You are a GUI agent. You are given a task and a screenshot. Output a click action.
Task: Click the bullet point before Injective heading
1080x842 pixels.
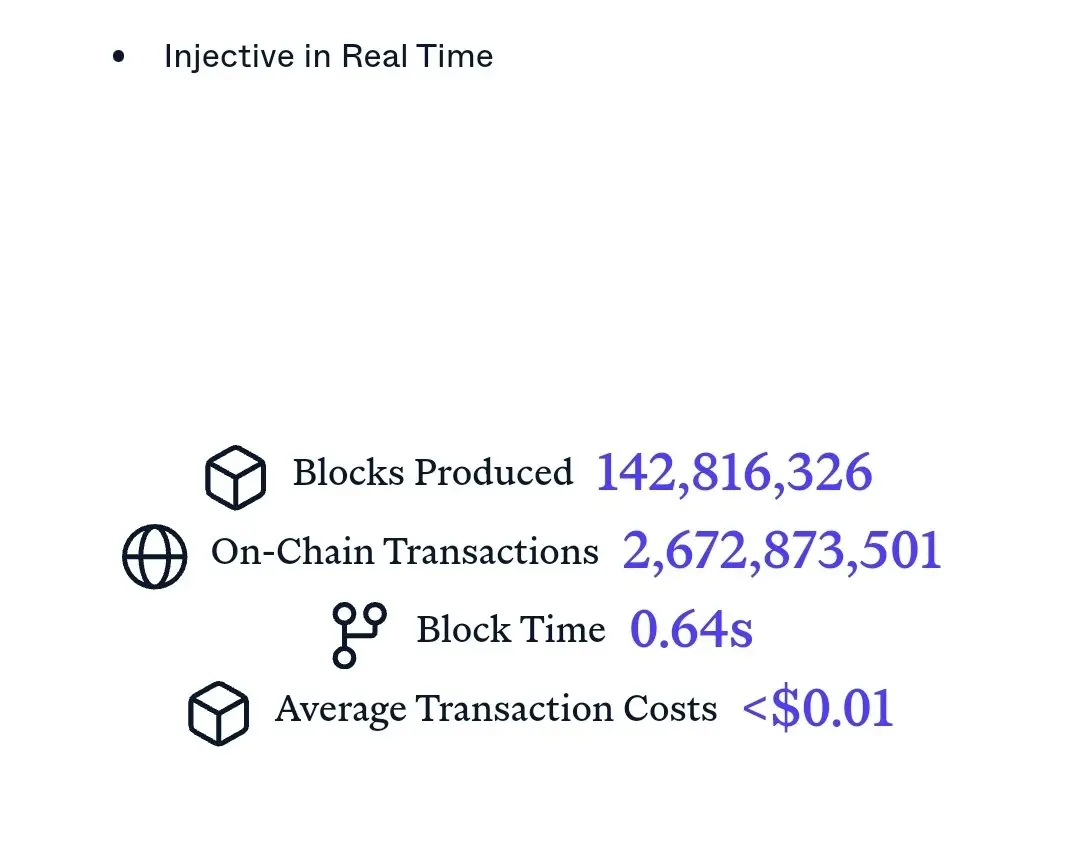tap(118, 57)
